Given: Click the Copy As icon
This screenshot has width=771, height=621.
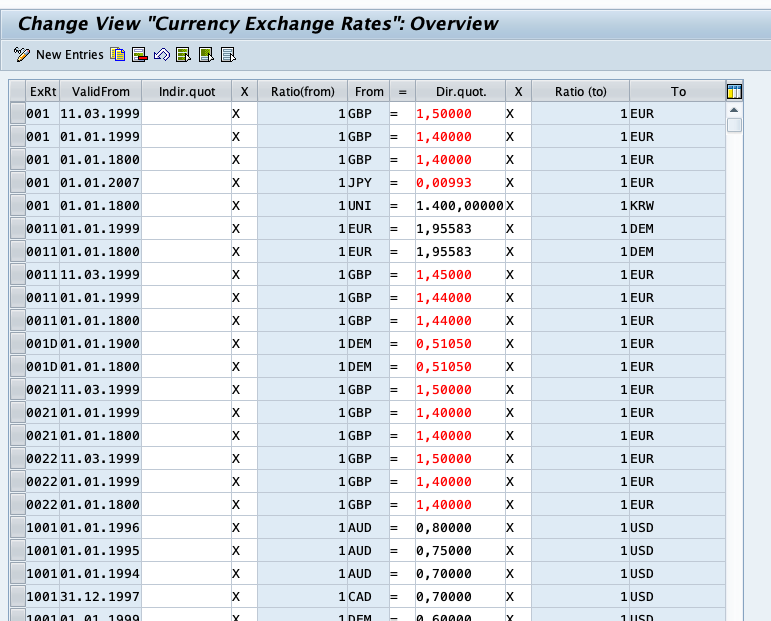Looking at the screenshot, I should (x=118, y=55).
